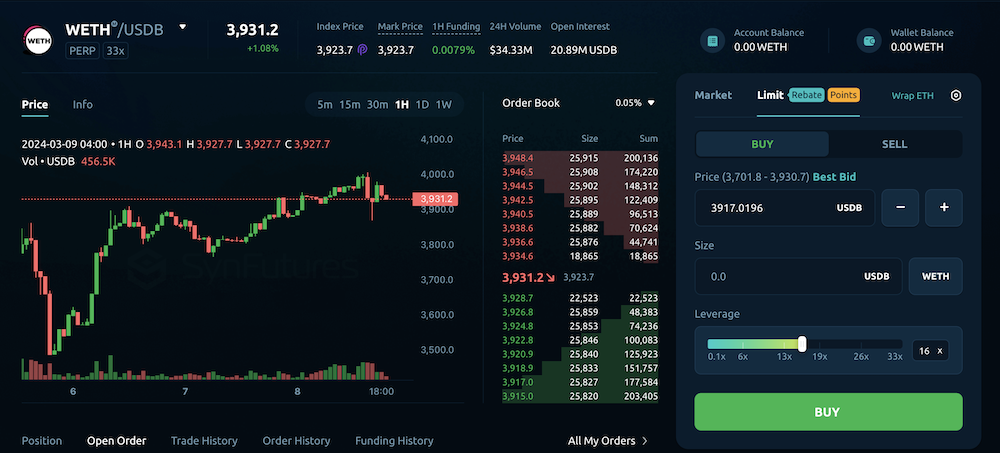
Task: Click the limit price input field
Action: tap(786, 207)
